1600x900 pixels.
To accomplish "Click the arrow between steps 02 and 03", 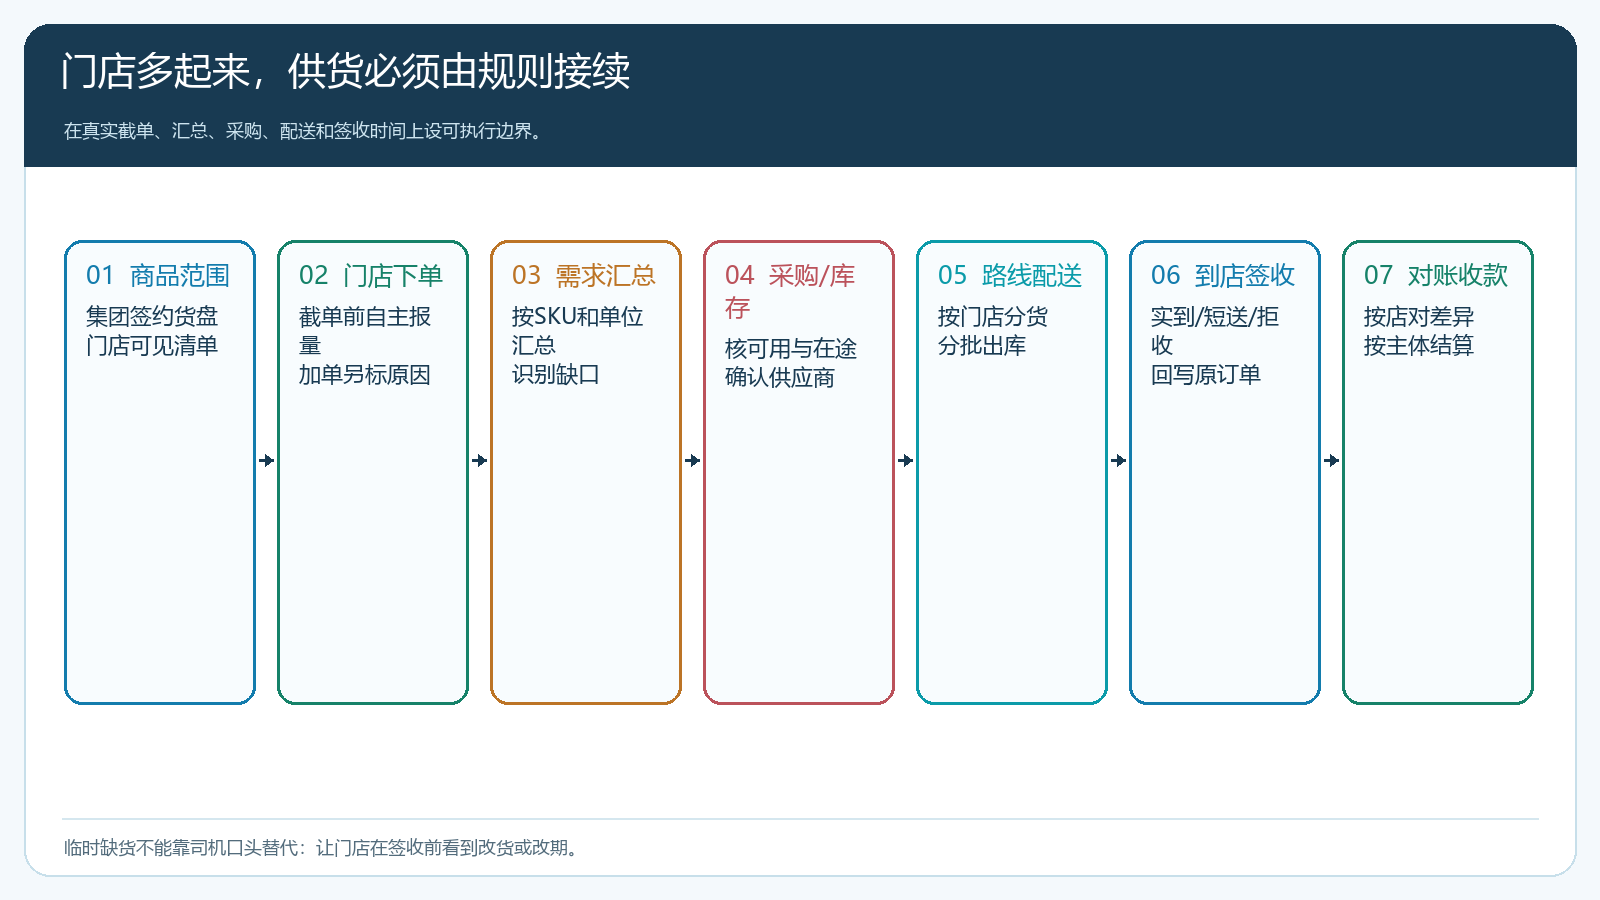I will click(x=480, y=461).
